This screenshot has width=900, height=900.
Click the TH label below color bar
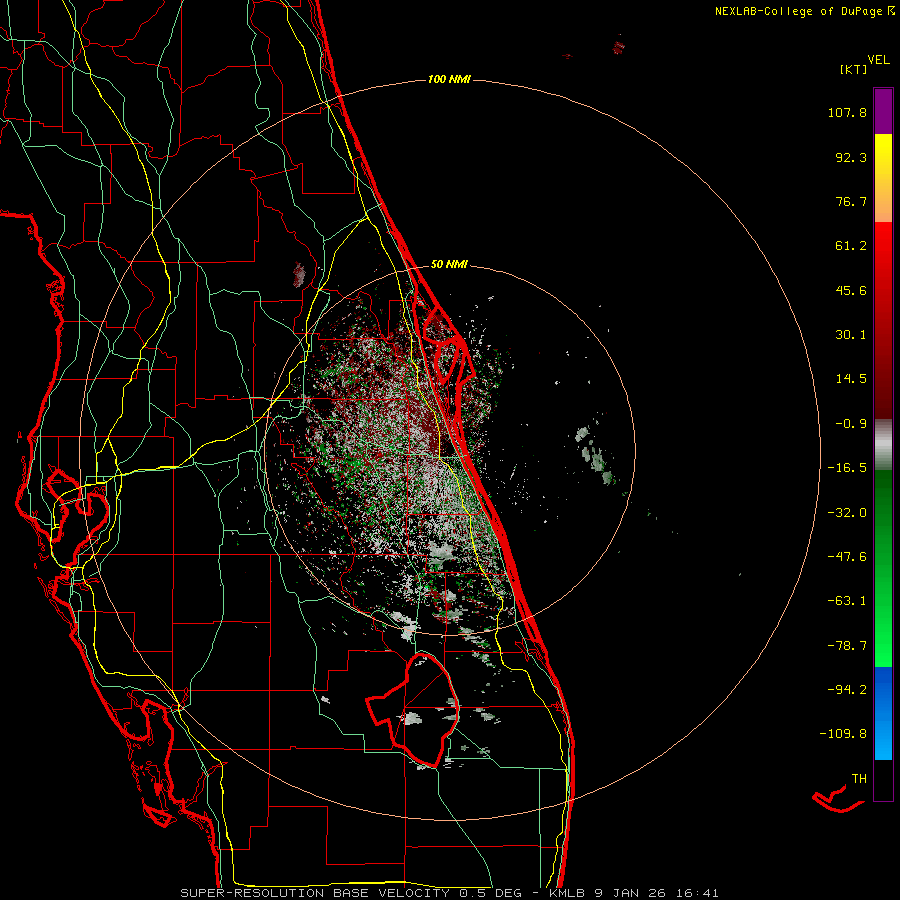click(859, 779)
